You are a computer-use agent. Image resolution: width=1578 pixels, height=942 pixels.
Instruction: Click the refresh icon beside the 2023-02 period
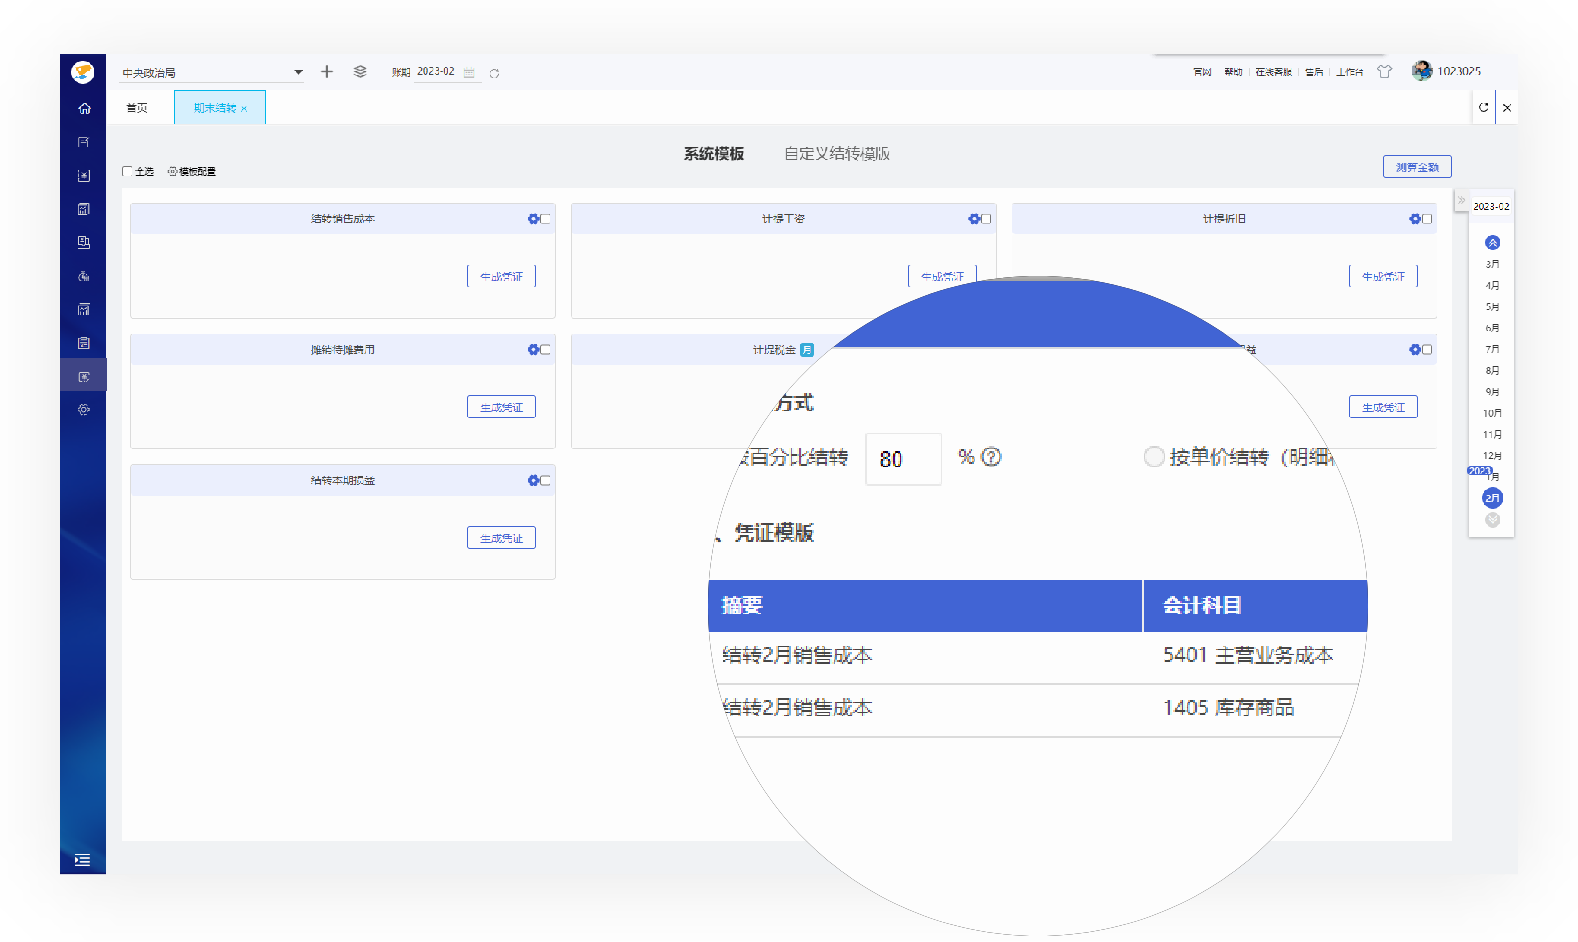[x=494, y=73]
